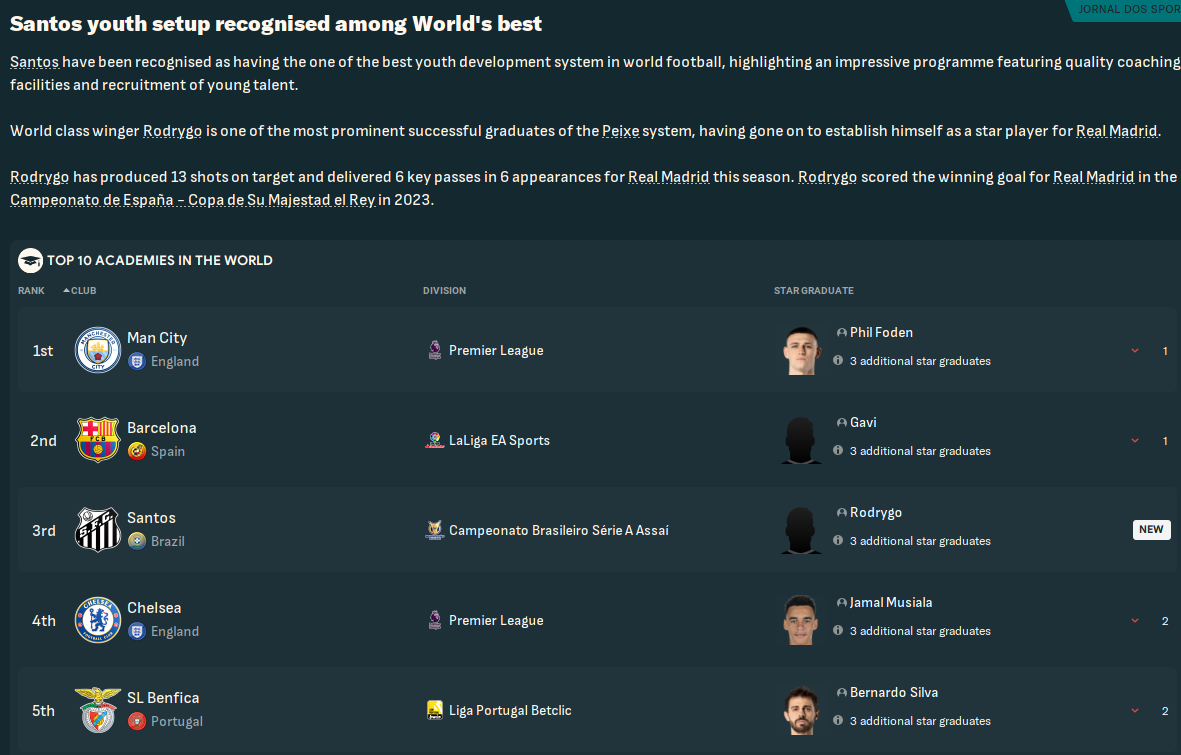This screenshot has width=1181, height=755.
Task: Click the SL Benfica eagle crest
Action: coord(97,710)
